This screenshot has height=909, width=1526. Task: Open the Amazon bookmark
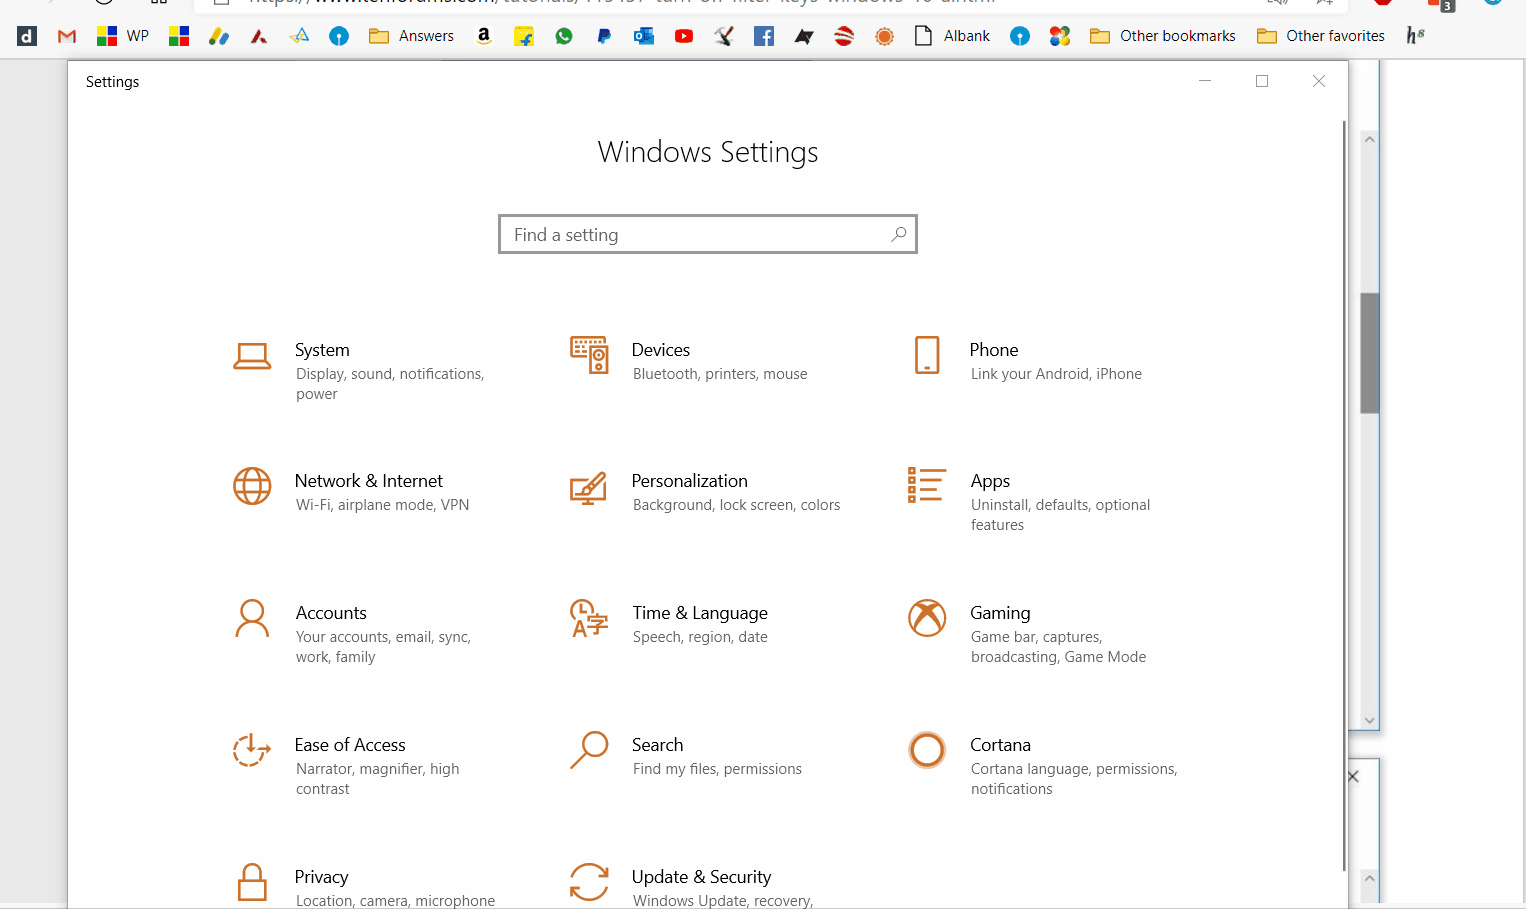[x=484, y=36]
